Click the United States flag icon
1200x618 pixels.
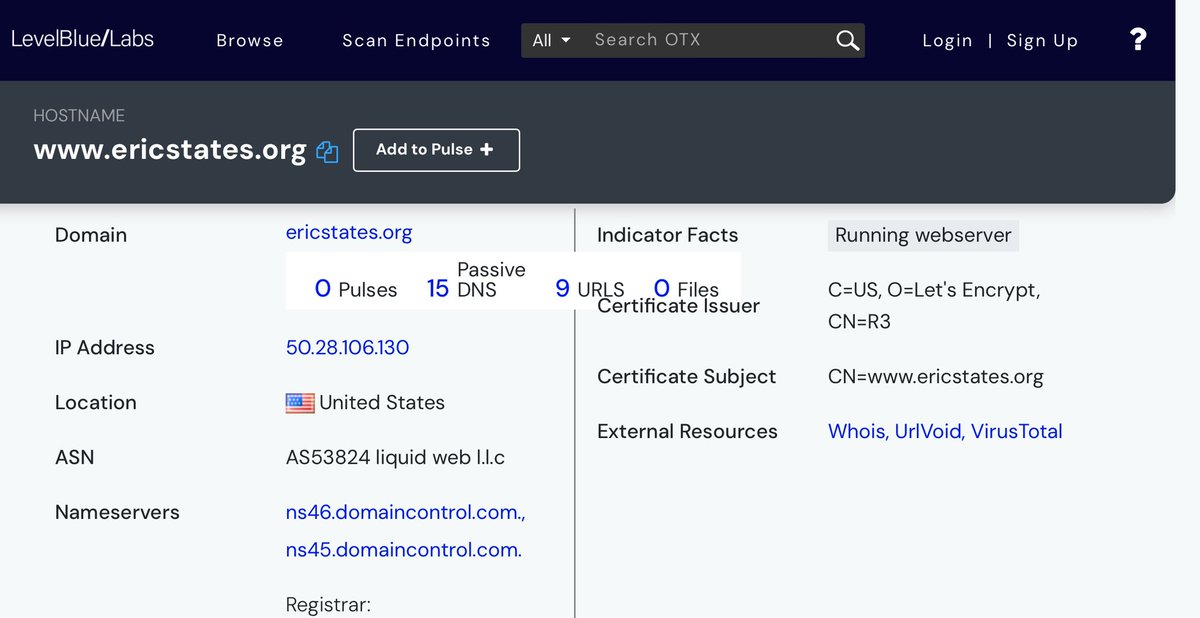(x=300, y=403)
